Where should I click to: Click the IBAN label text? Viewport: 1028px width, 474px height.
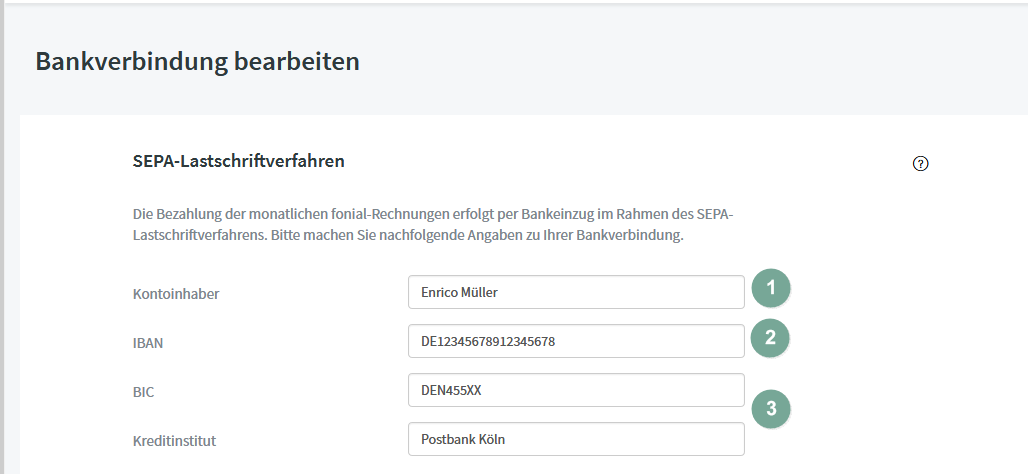point(148,343)
